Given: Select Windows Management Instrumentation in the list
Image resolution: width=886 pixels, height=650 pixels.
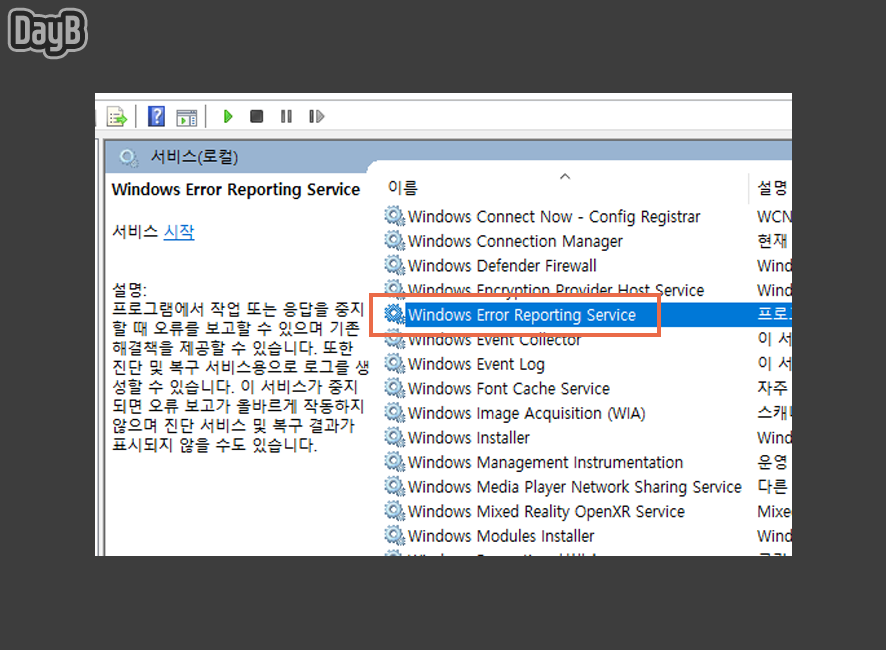Looking at the screenshot, I should pyautogui.click(x=543, y=462).
